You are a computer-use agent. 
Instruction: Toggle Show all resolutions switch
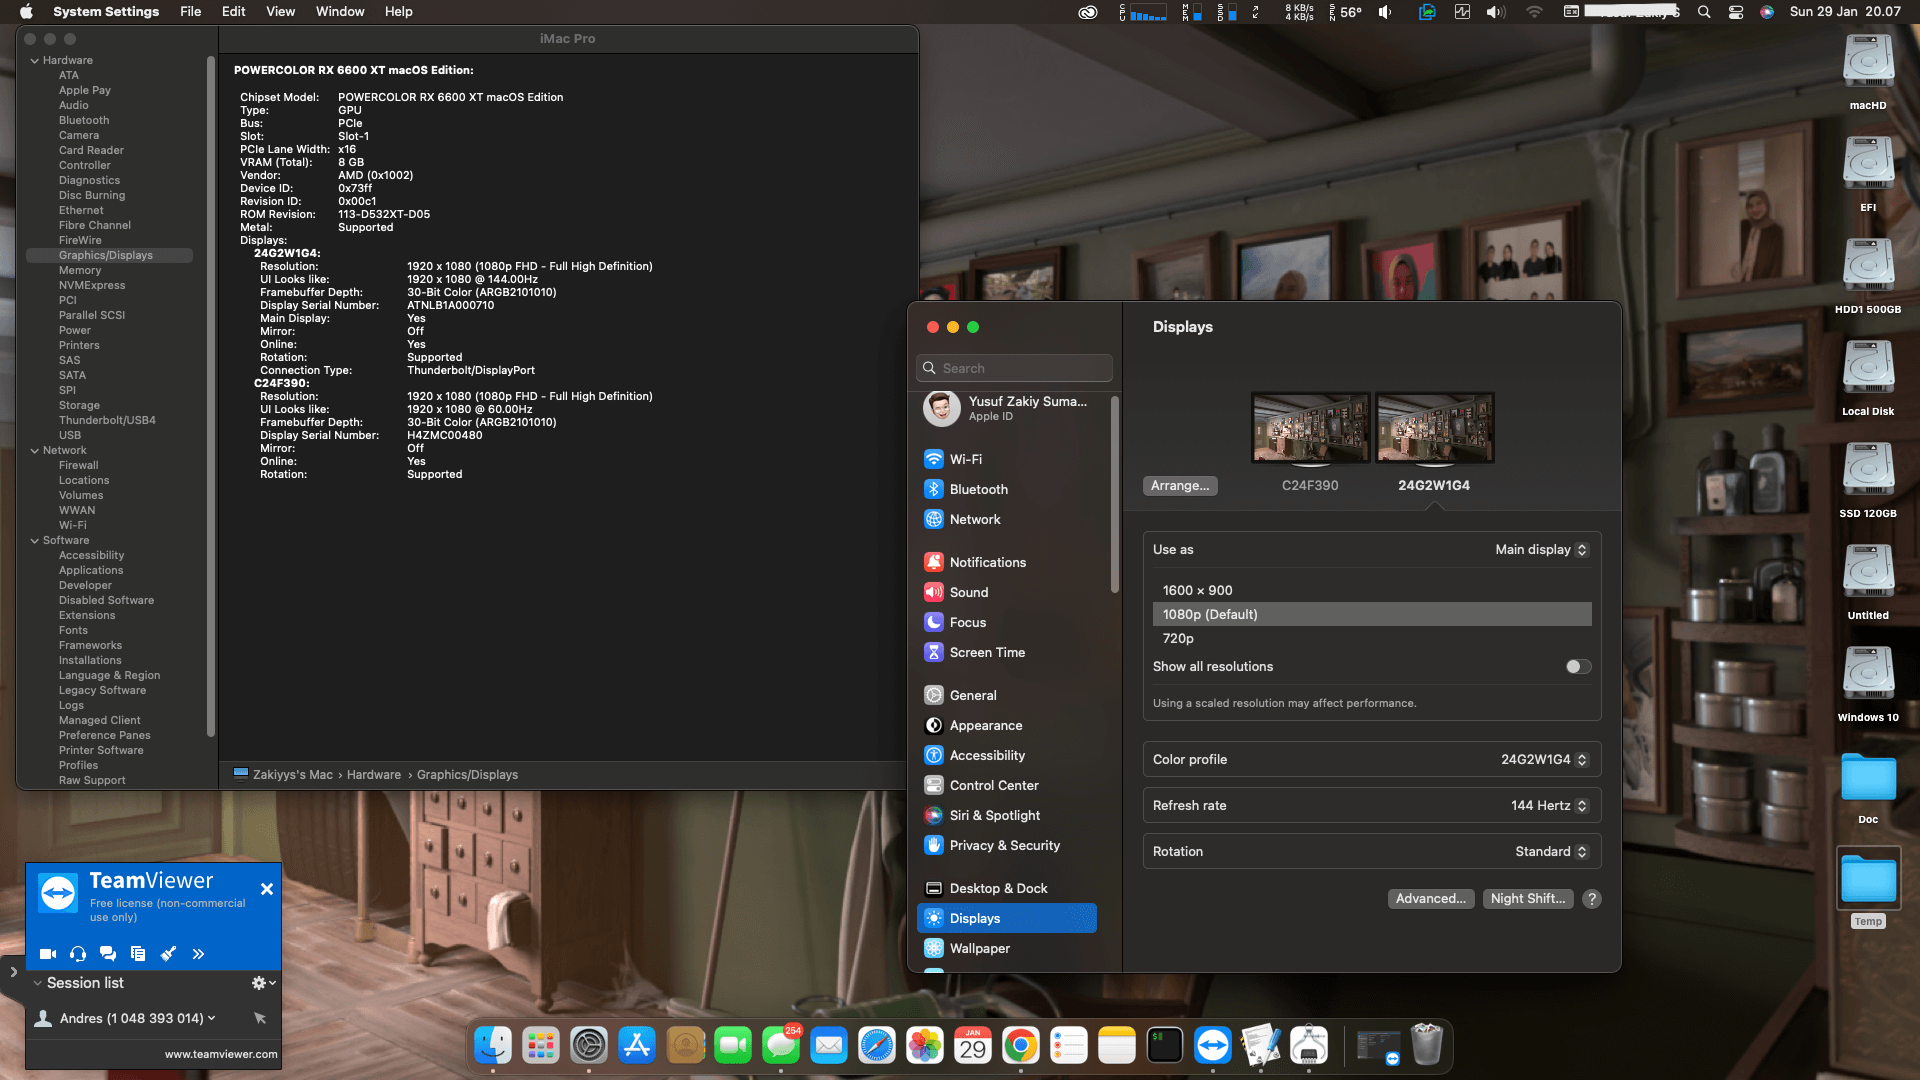pyautogui.click(x=1578, y=667)
